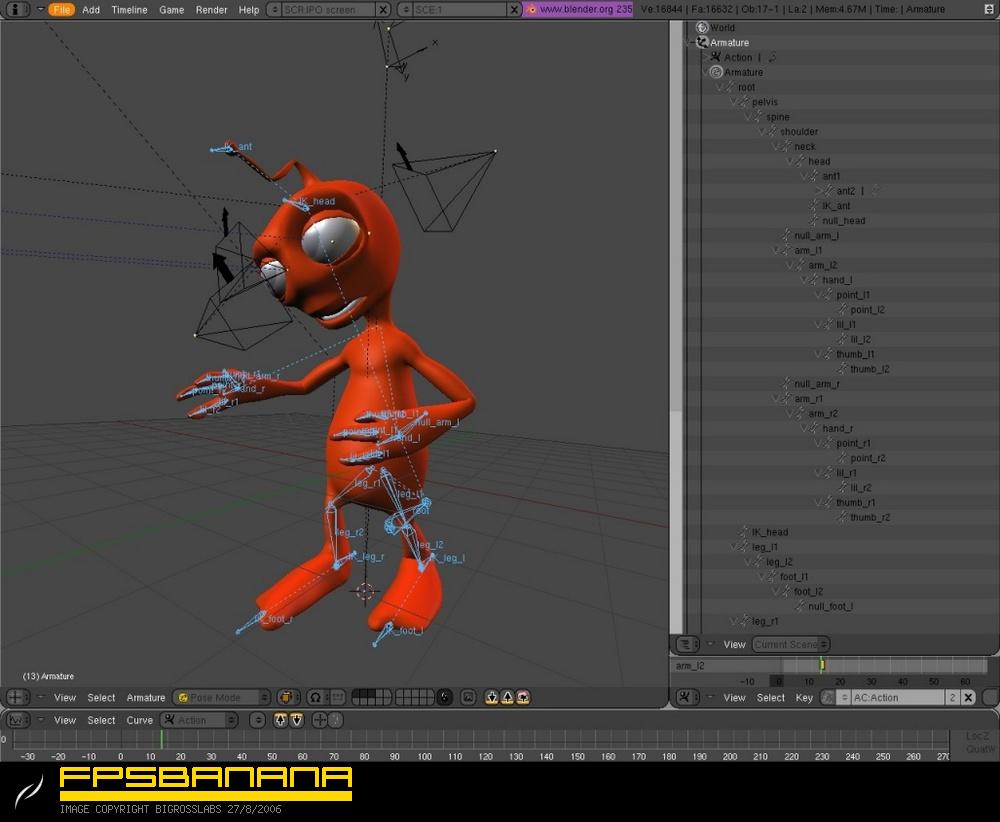The height and width of the screenshot is (822, 1000).
Task: Click the 3D view window type icon
Action: click(x=14, y=697)
